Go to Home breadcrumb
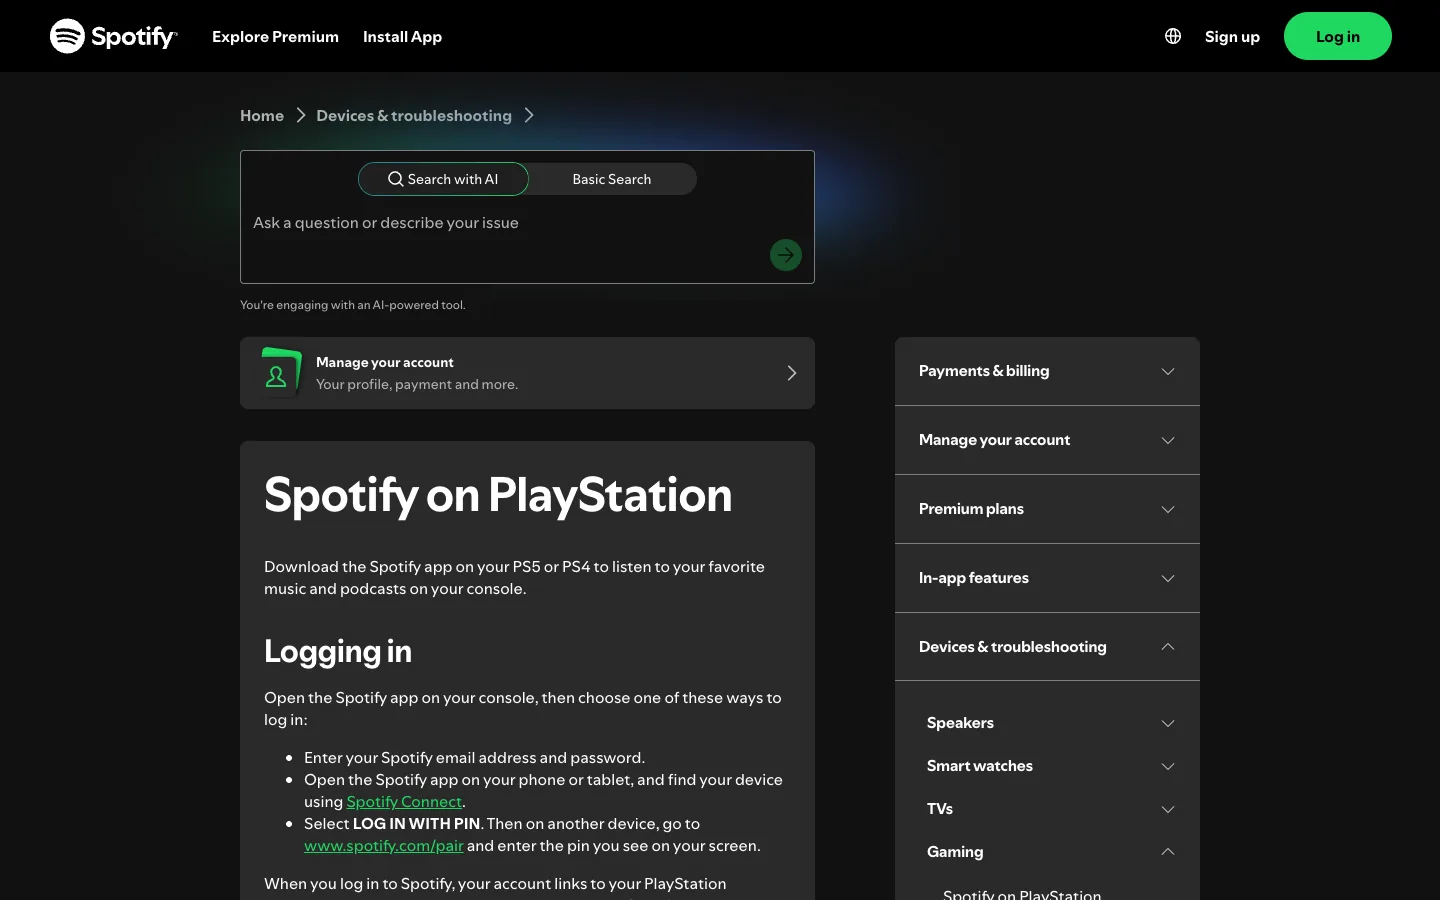 click(x=262, y=116)
